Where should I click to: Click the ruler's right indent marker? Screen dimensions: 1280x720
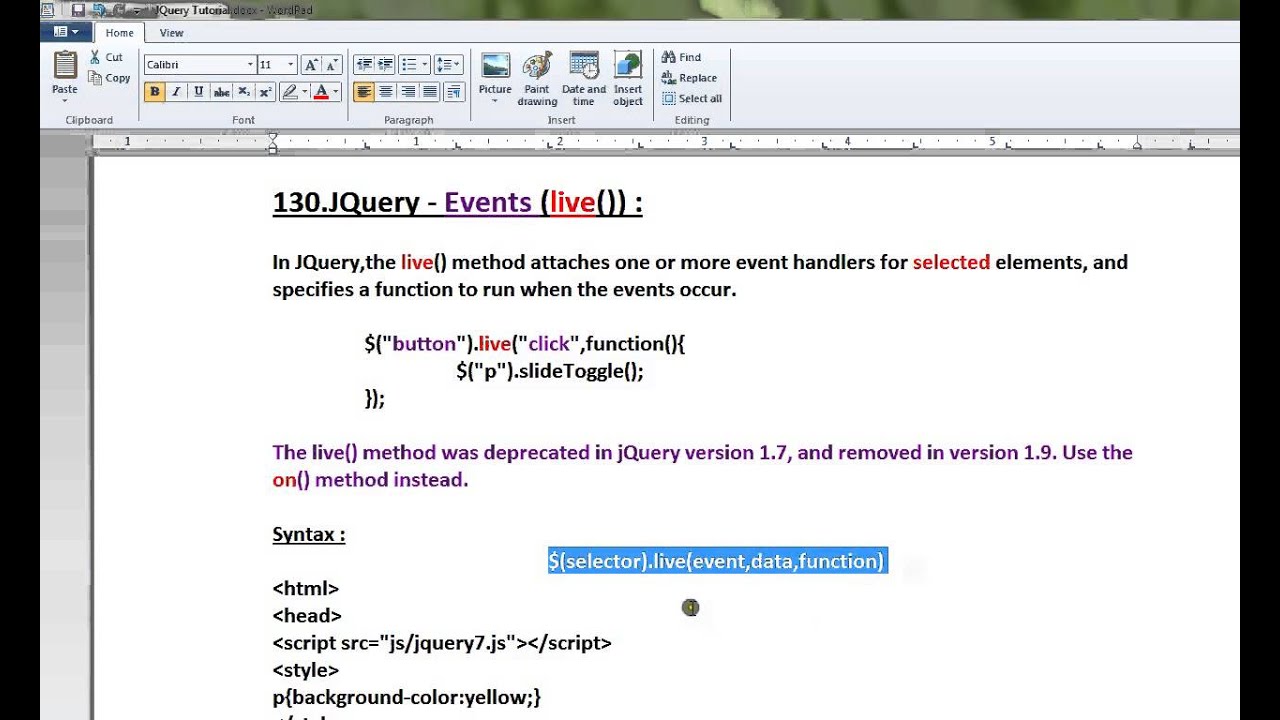1137,146
